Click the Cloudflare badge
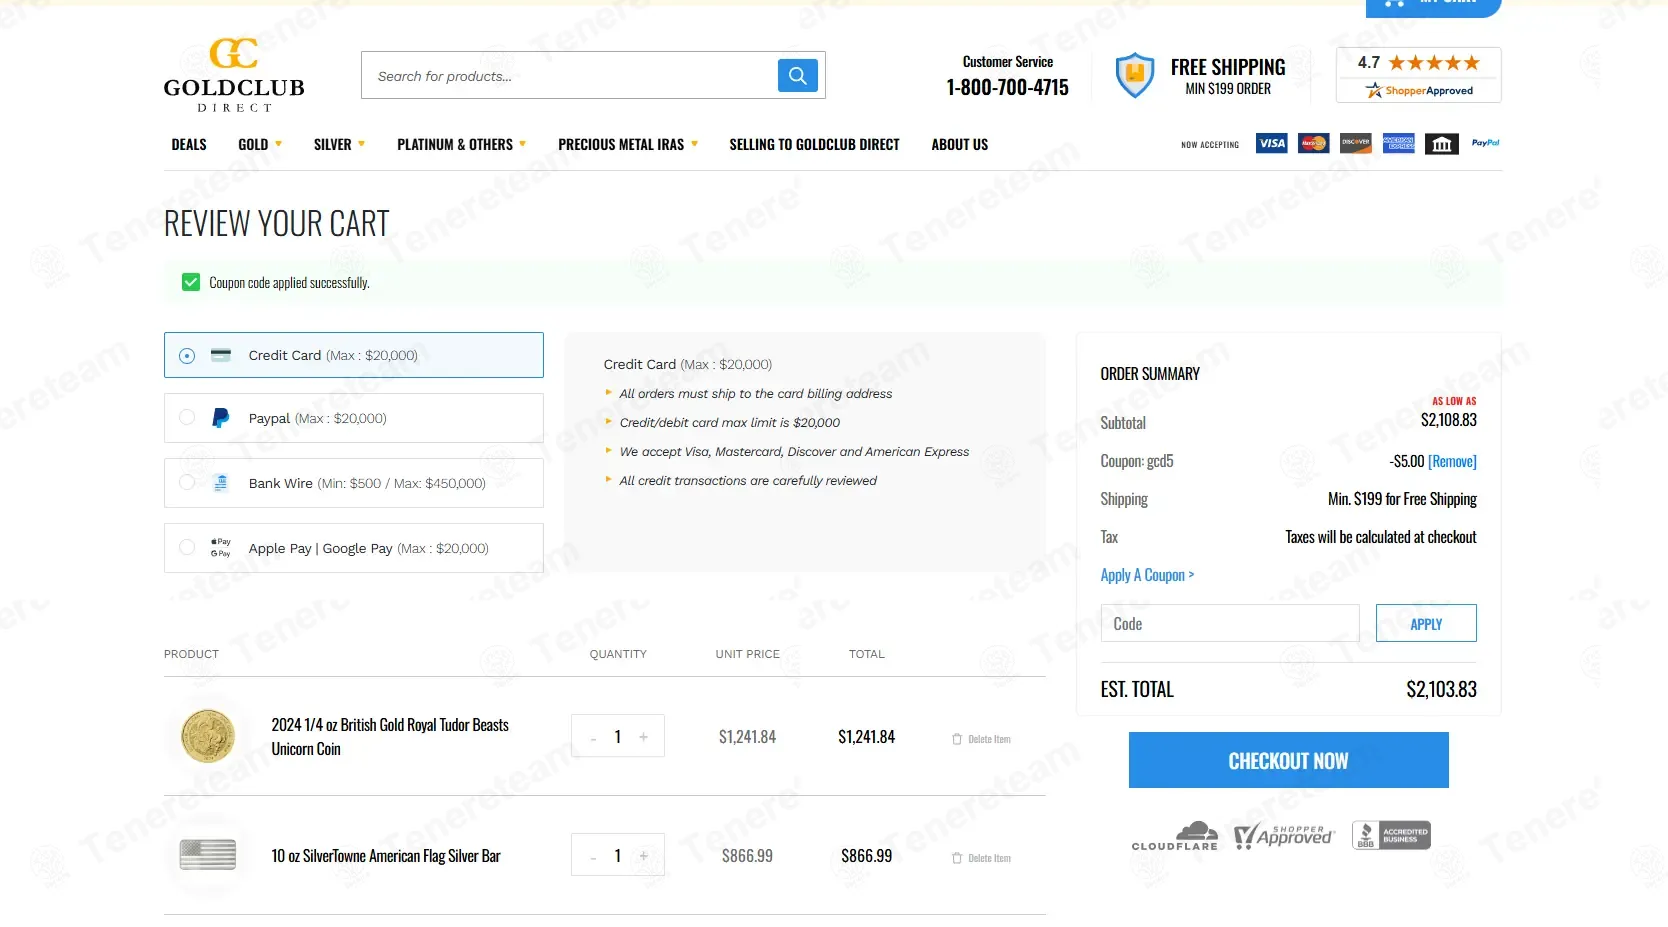The width and height of the screenshot is (1668, 927). [x=1175, y=836]
